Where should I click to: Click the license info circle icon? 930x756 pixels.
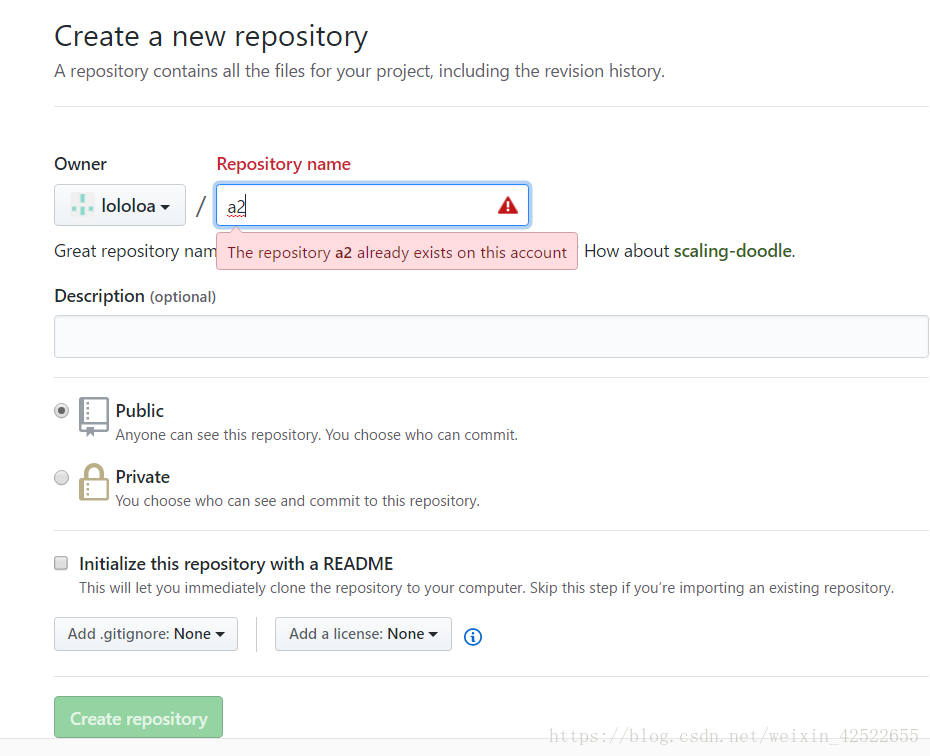tap(473, 637)
